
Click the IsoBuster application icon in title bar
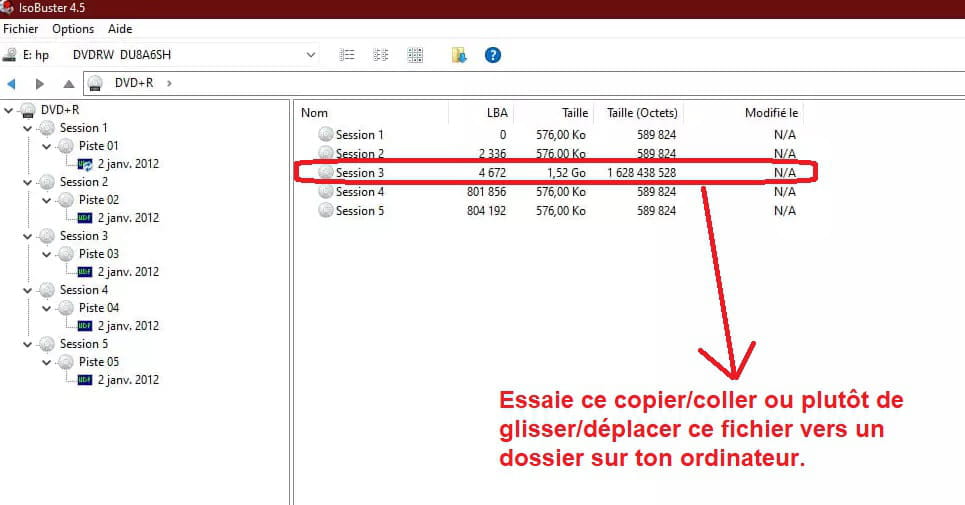[x=7, y=7]
